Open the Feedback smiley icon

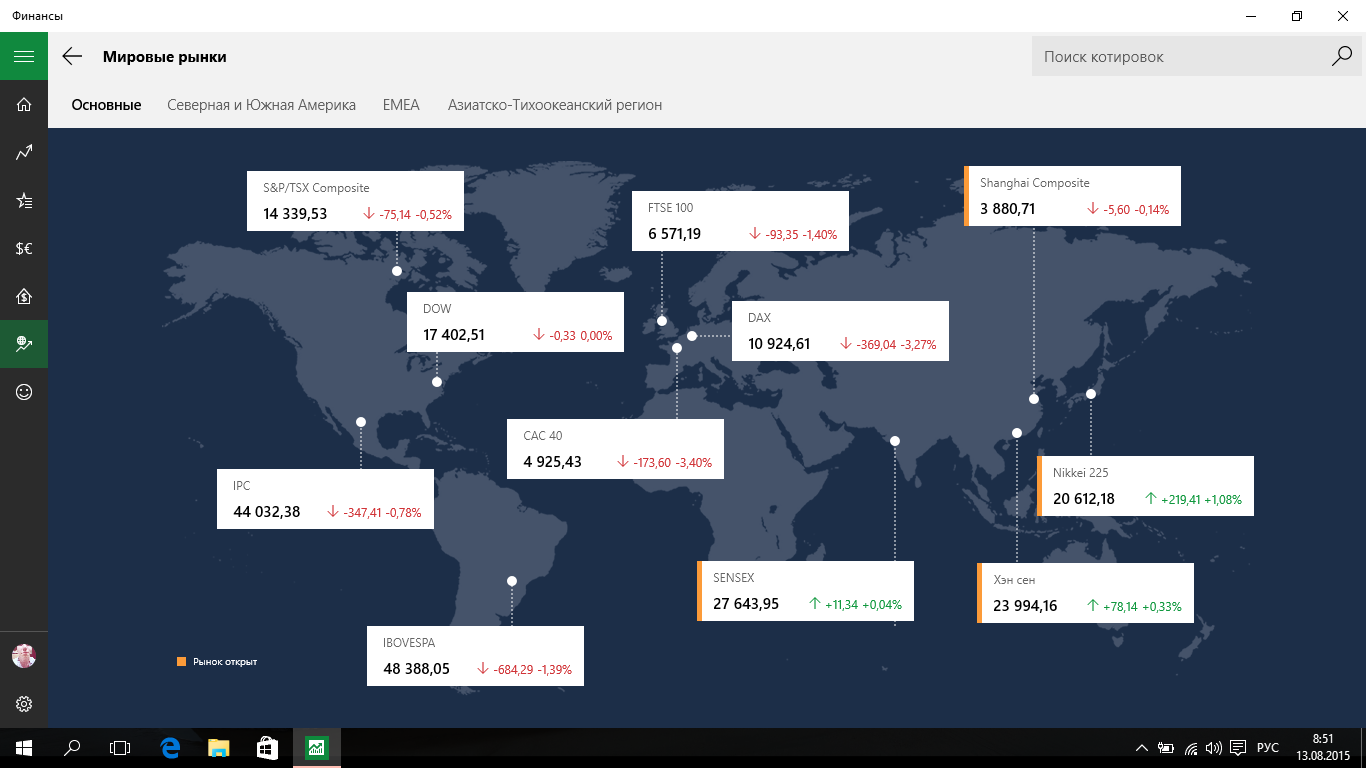(x=24, y=392)
